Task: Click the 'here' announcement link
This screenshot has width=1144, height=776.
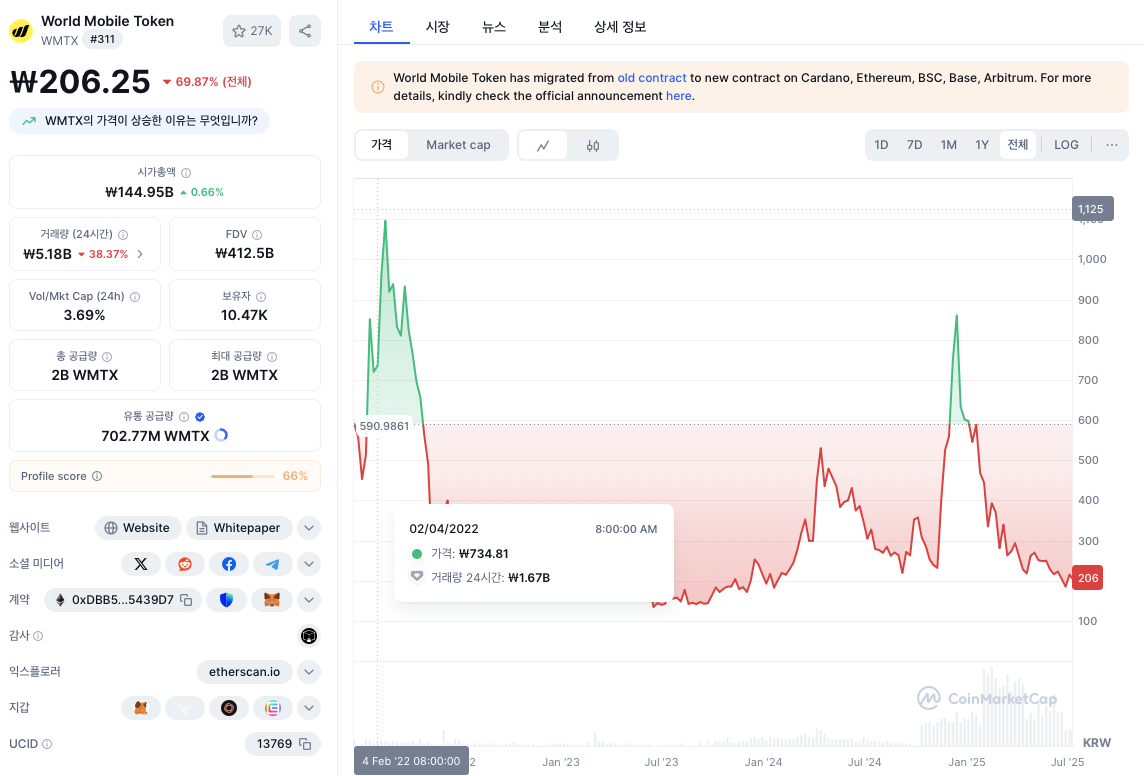Action: [x=679, y=96]
